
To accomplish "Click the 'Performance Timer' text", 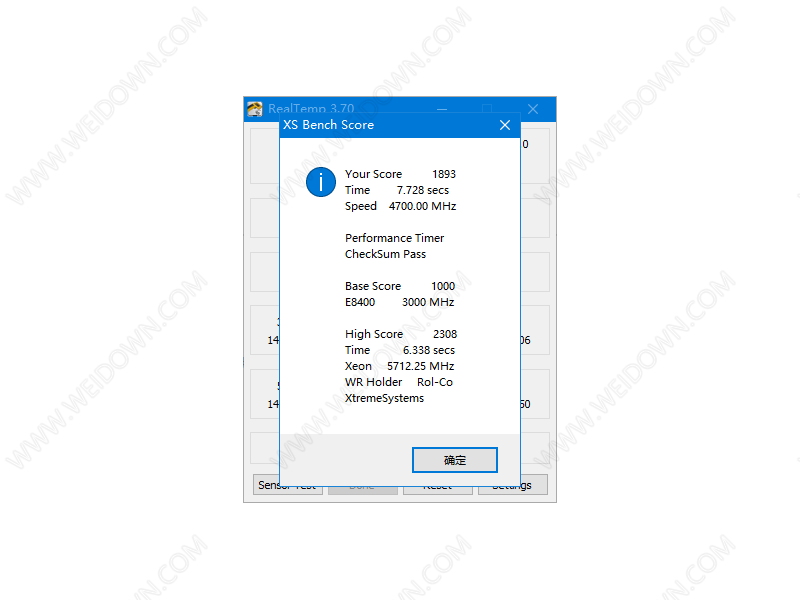I will tap(394, 238).
